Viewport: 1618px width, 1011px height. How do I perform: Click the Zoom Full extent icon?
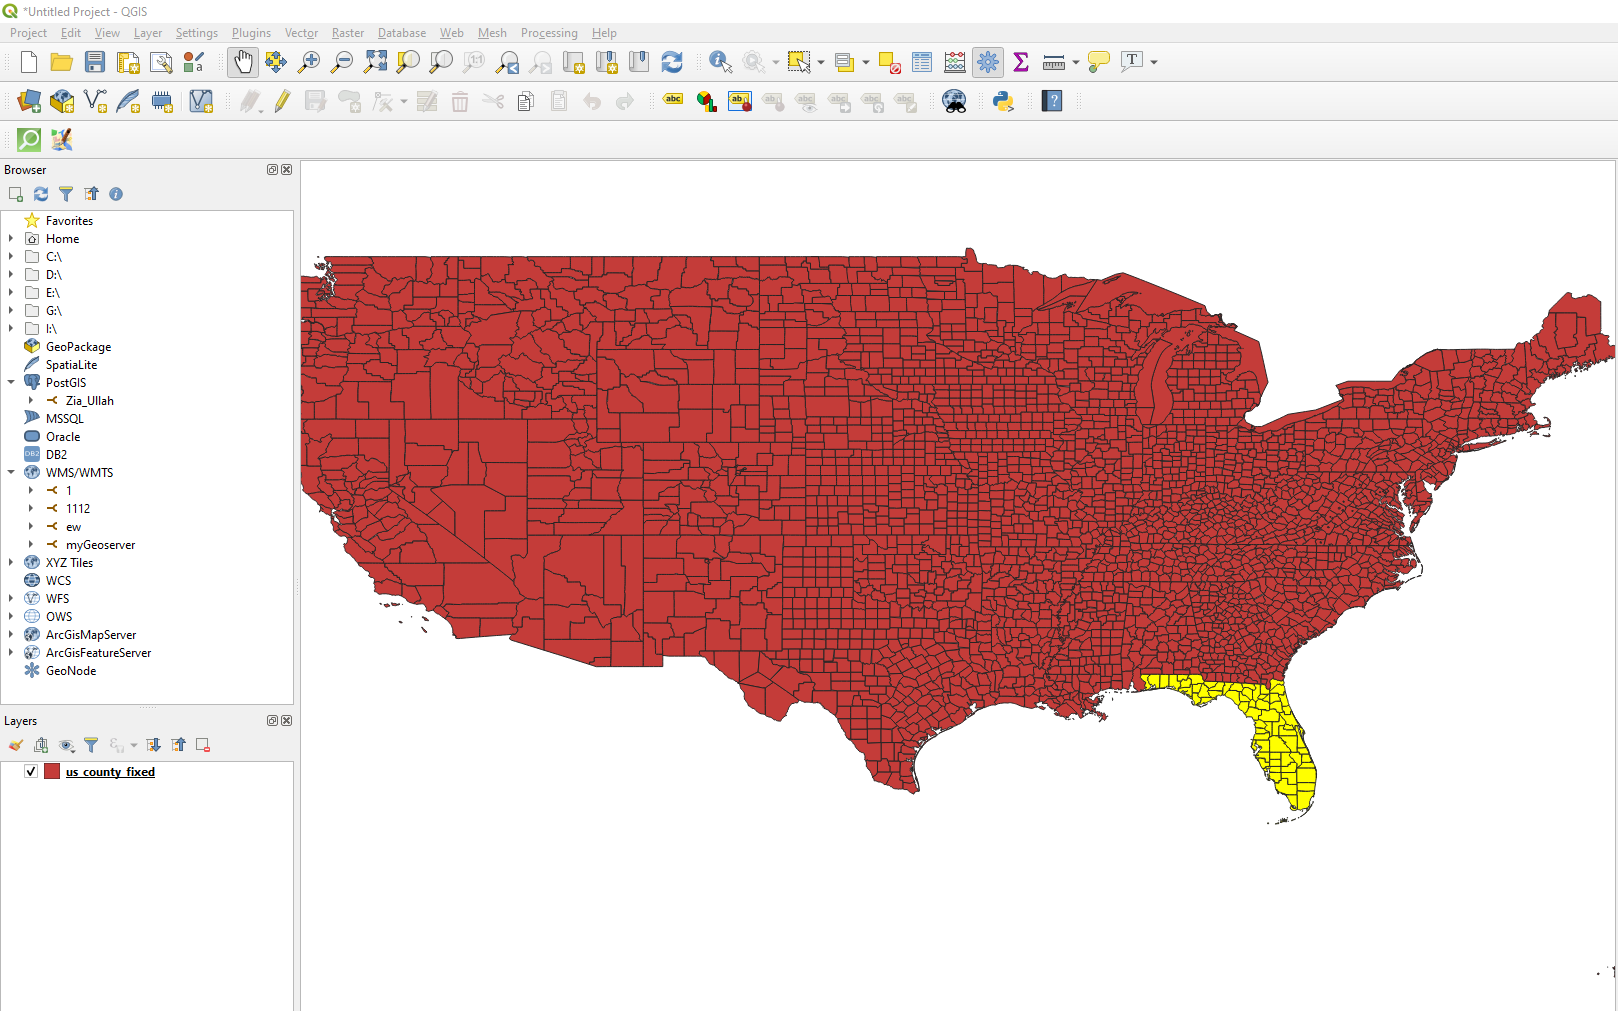click(375, 62)
